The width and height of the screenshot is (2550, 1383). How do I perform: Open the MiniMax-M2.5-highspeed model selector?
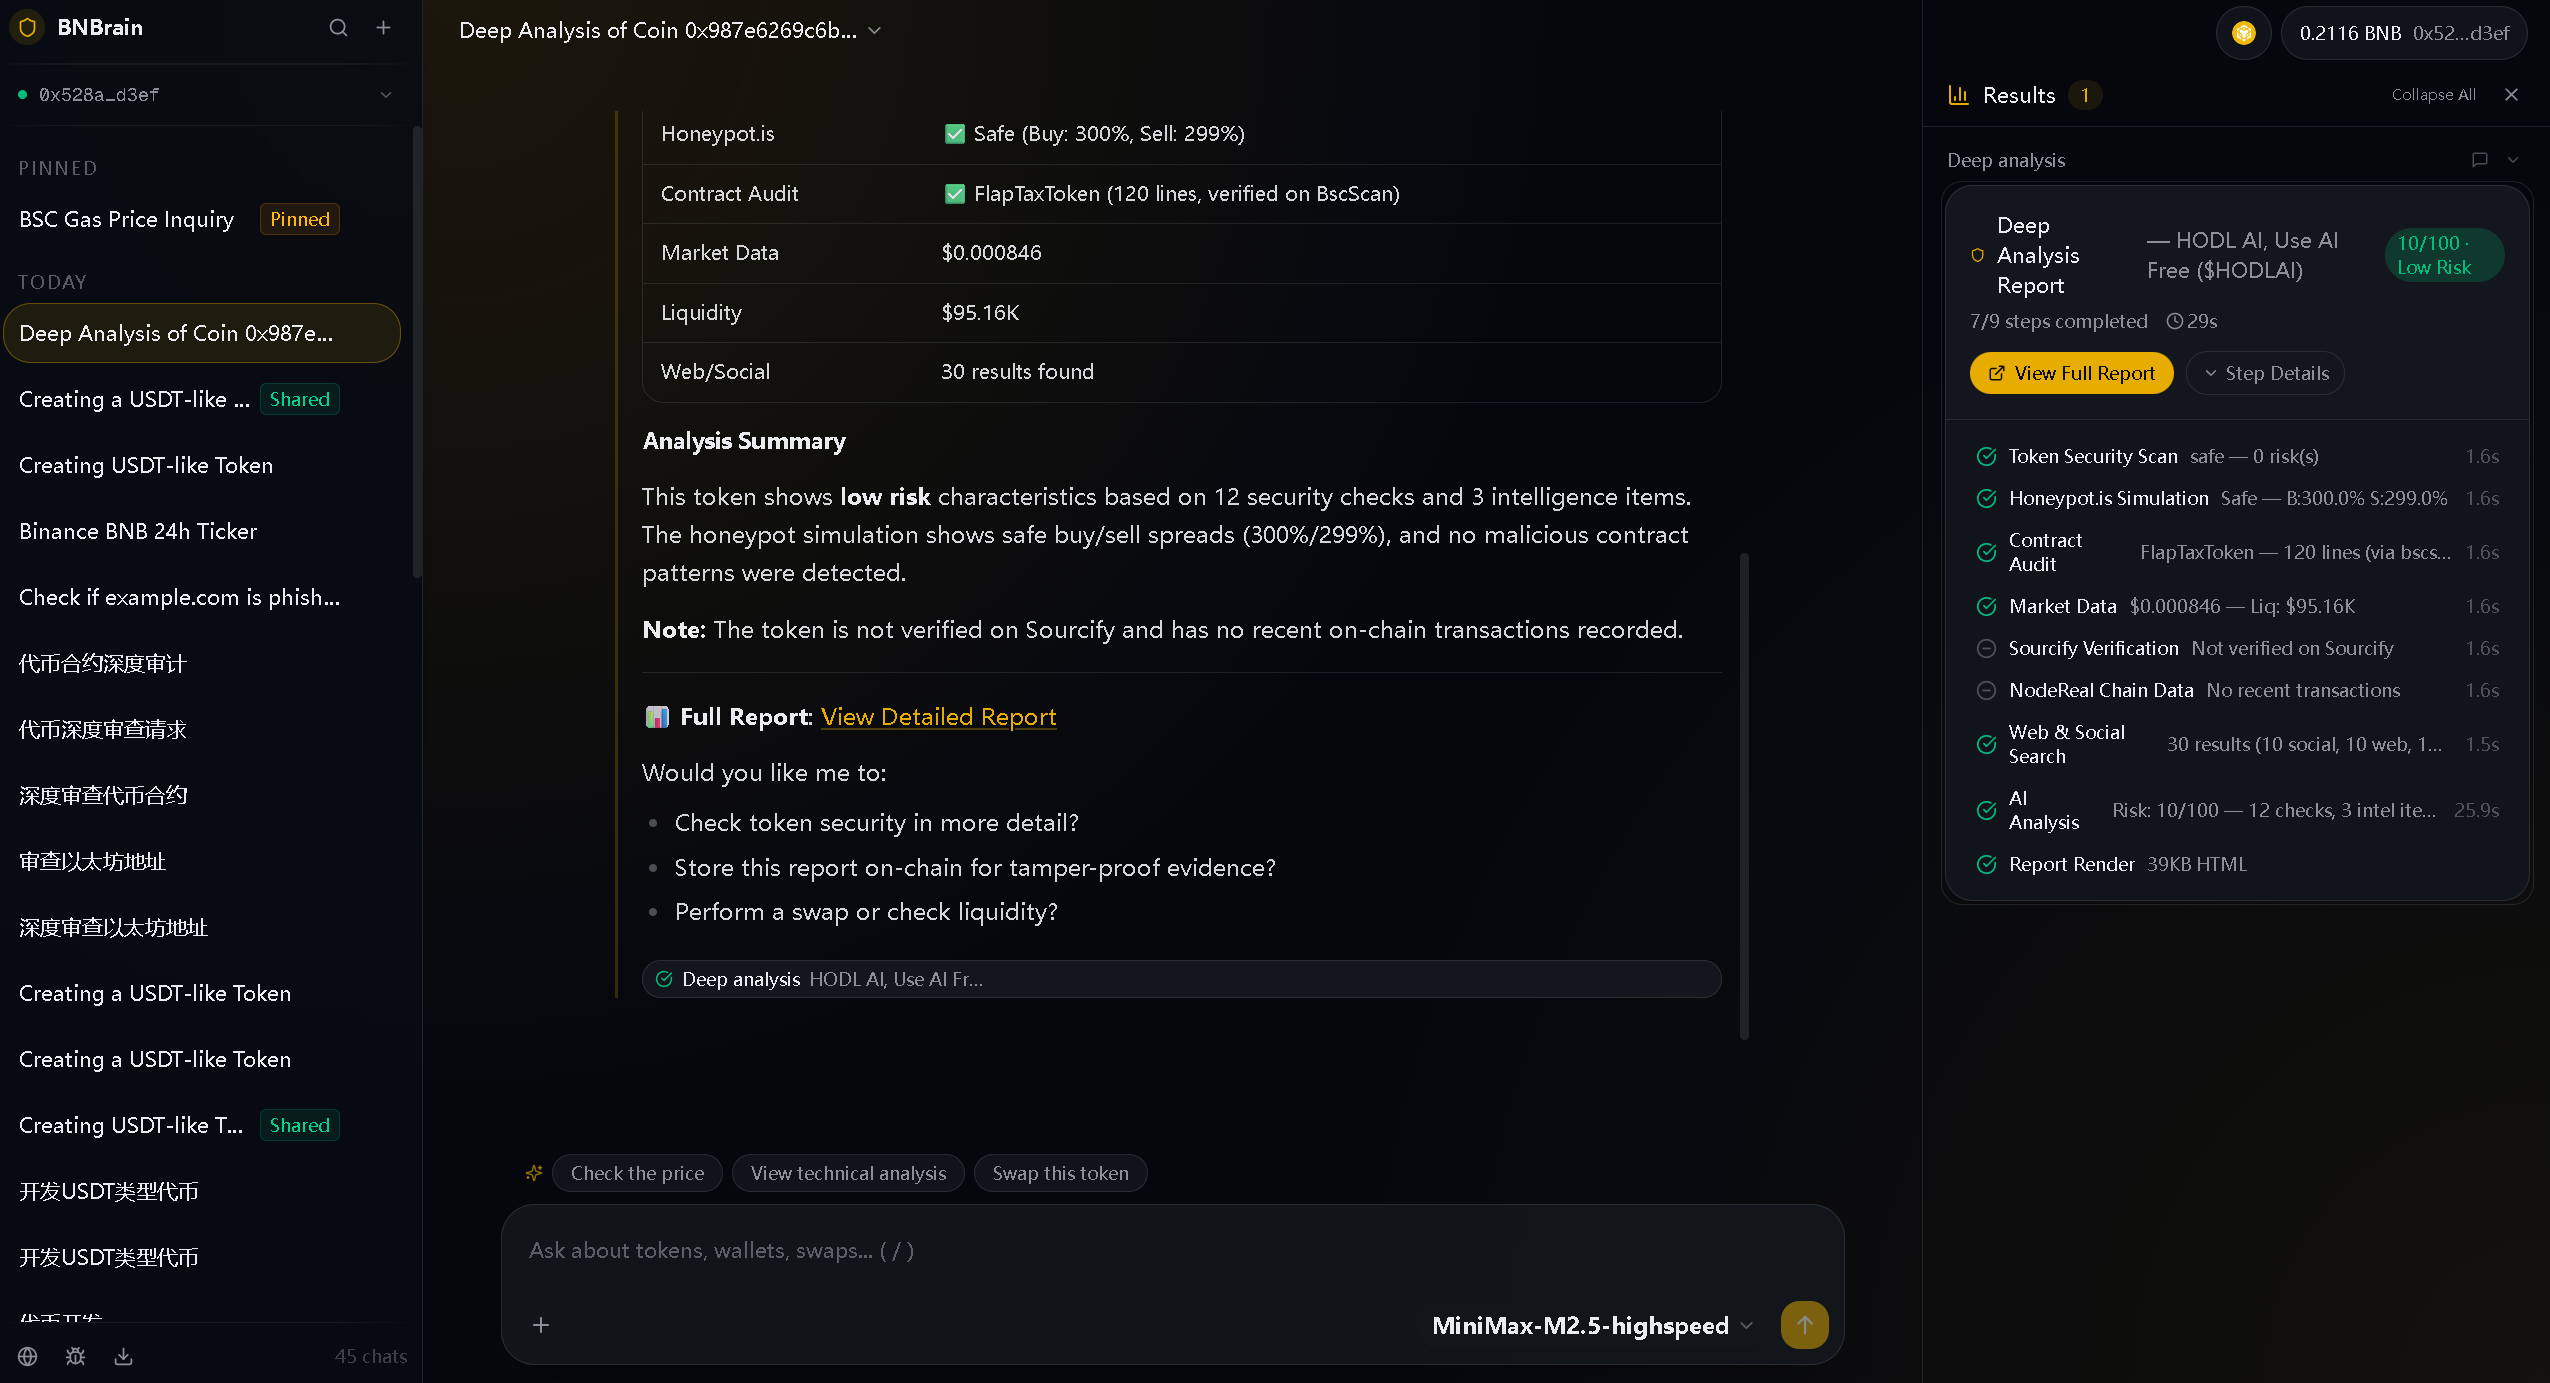(x=1591, y=1325)
